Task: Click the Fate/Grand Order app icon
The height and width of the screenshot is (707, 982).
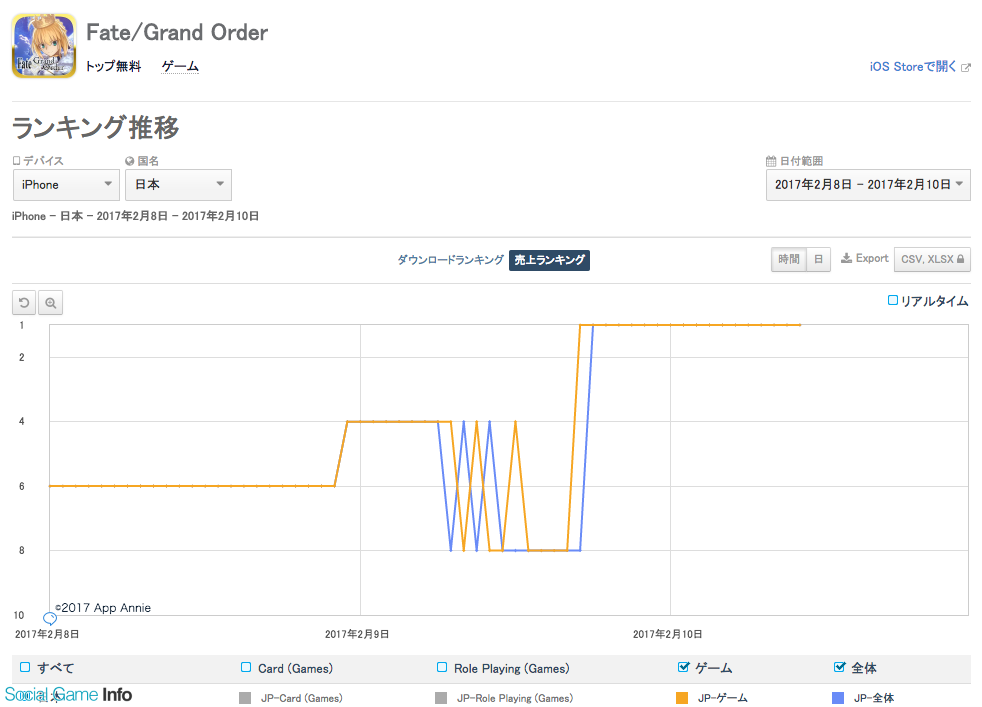Action: [x=44, y=46]
